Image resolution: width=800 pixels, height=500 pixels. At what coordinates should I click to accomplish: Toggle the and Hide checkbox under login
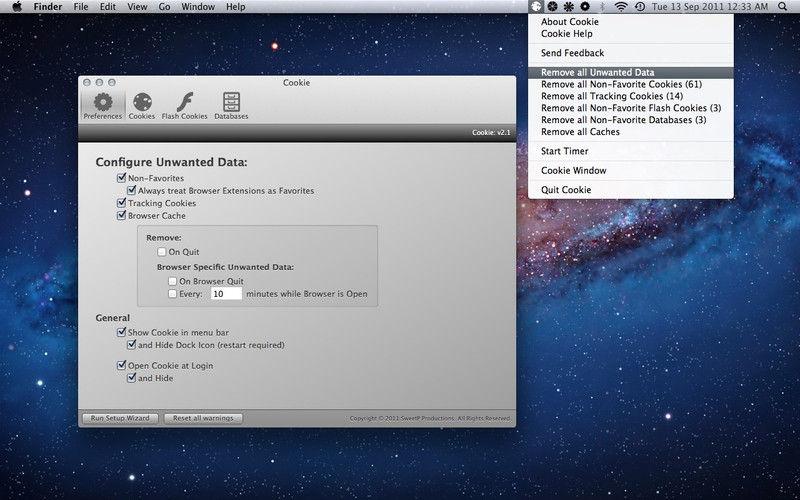click(x=132, y=378)
